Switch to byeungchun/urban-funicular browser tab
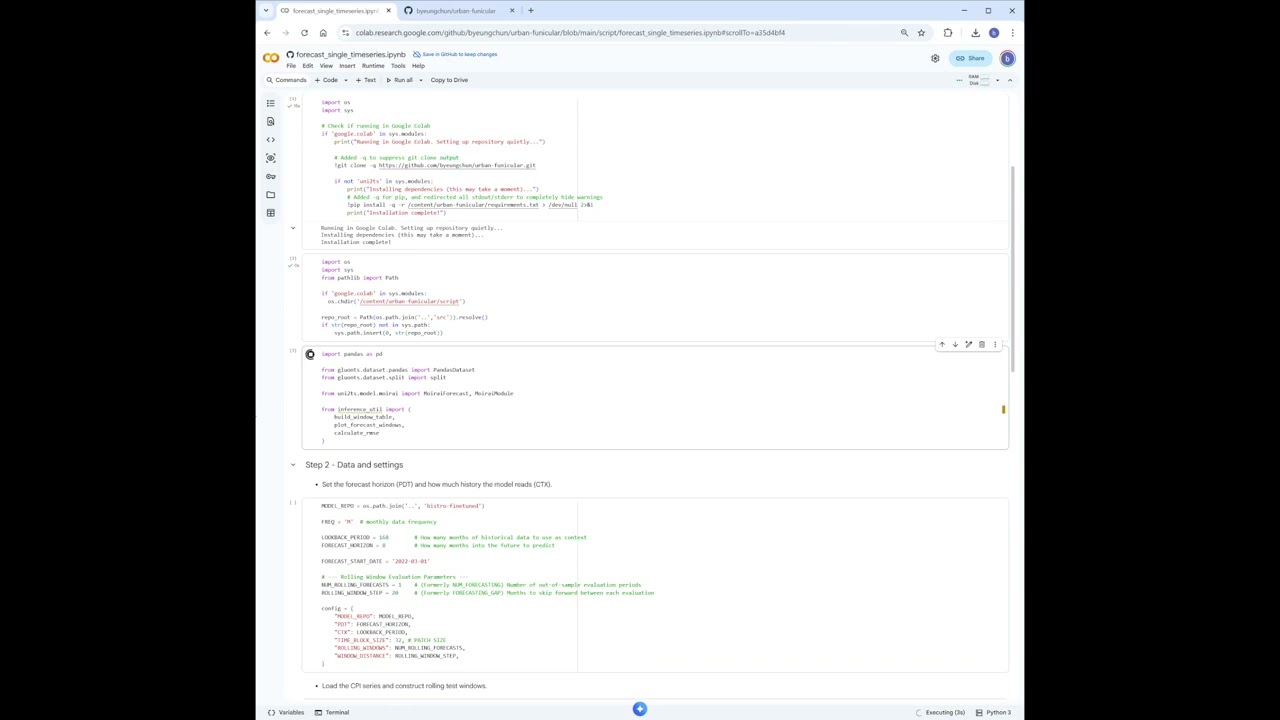The height and width of the screenshot is (720, 1280). coord(456,11)
